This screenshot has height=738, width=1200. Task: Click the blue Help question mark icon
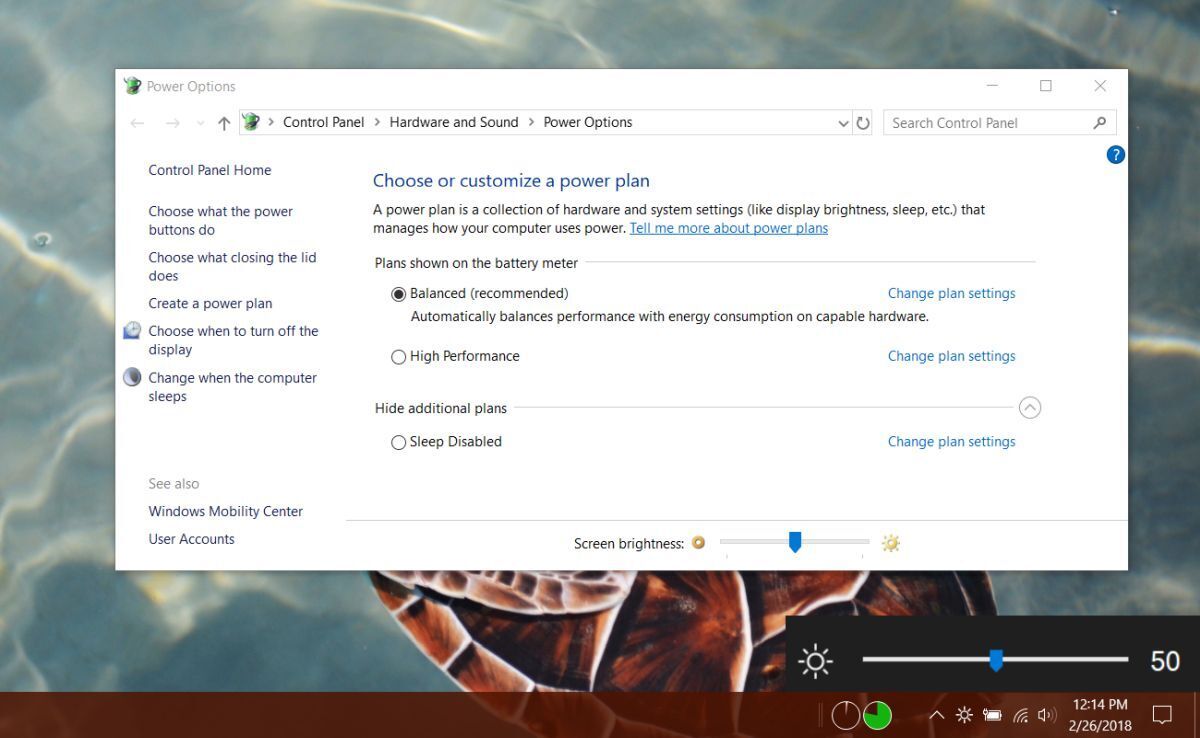tap(1116, 155)
